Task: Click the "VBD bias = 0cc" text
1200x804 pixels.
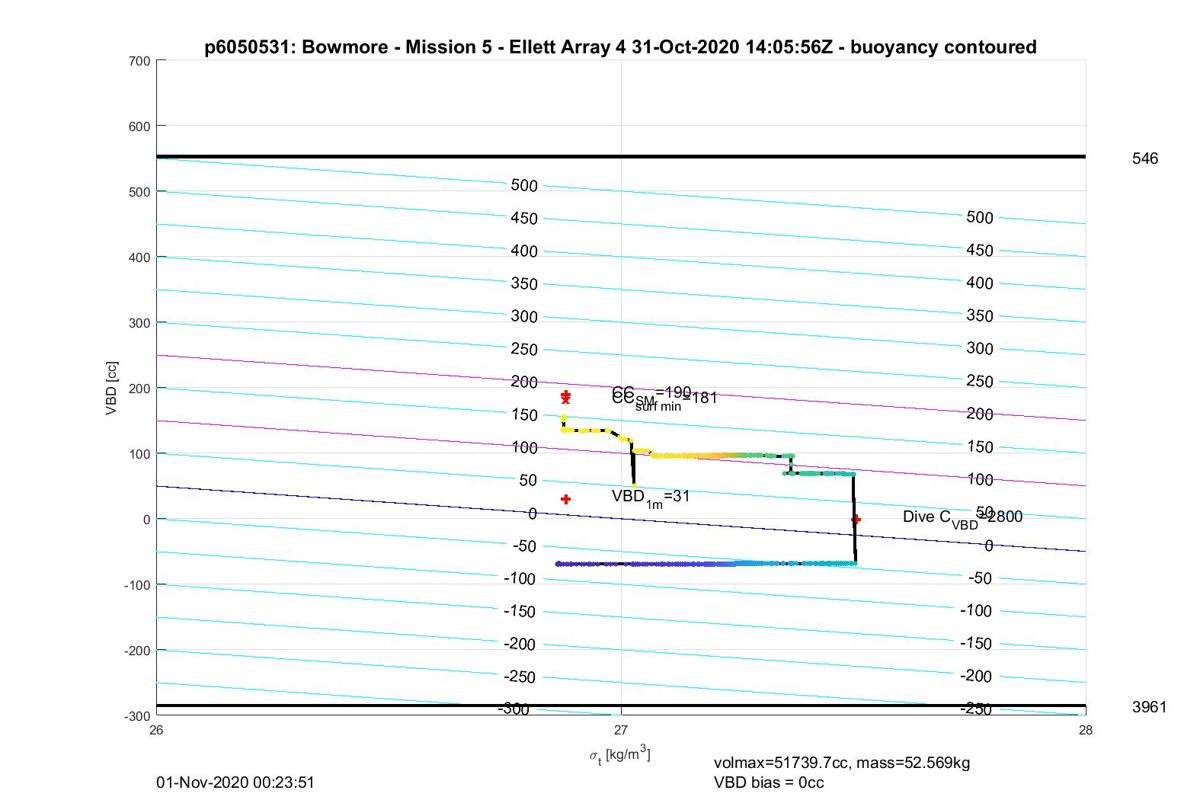Action: coord(769,782)
